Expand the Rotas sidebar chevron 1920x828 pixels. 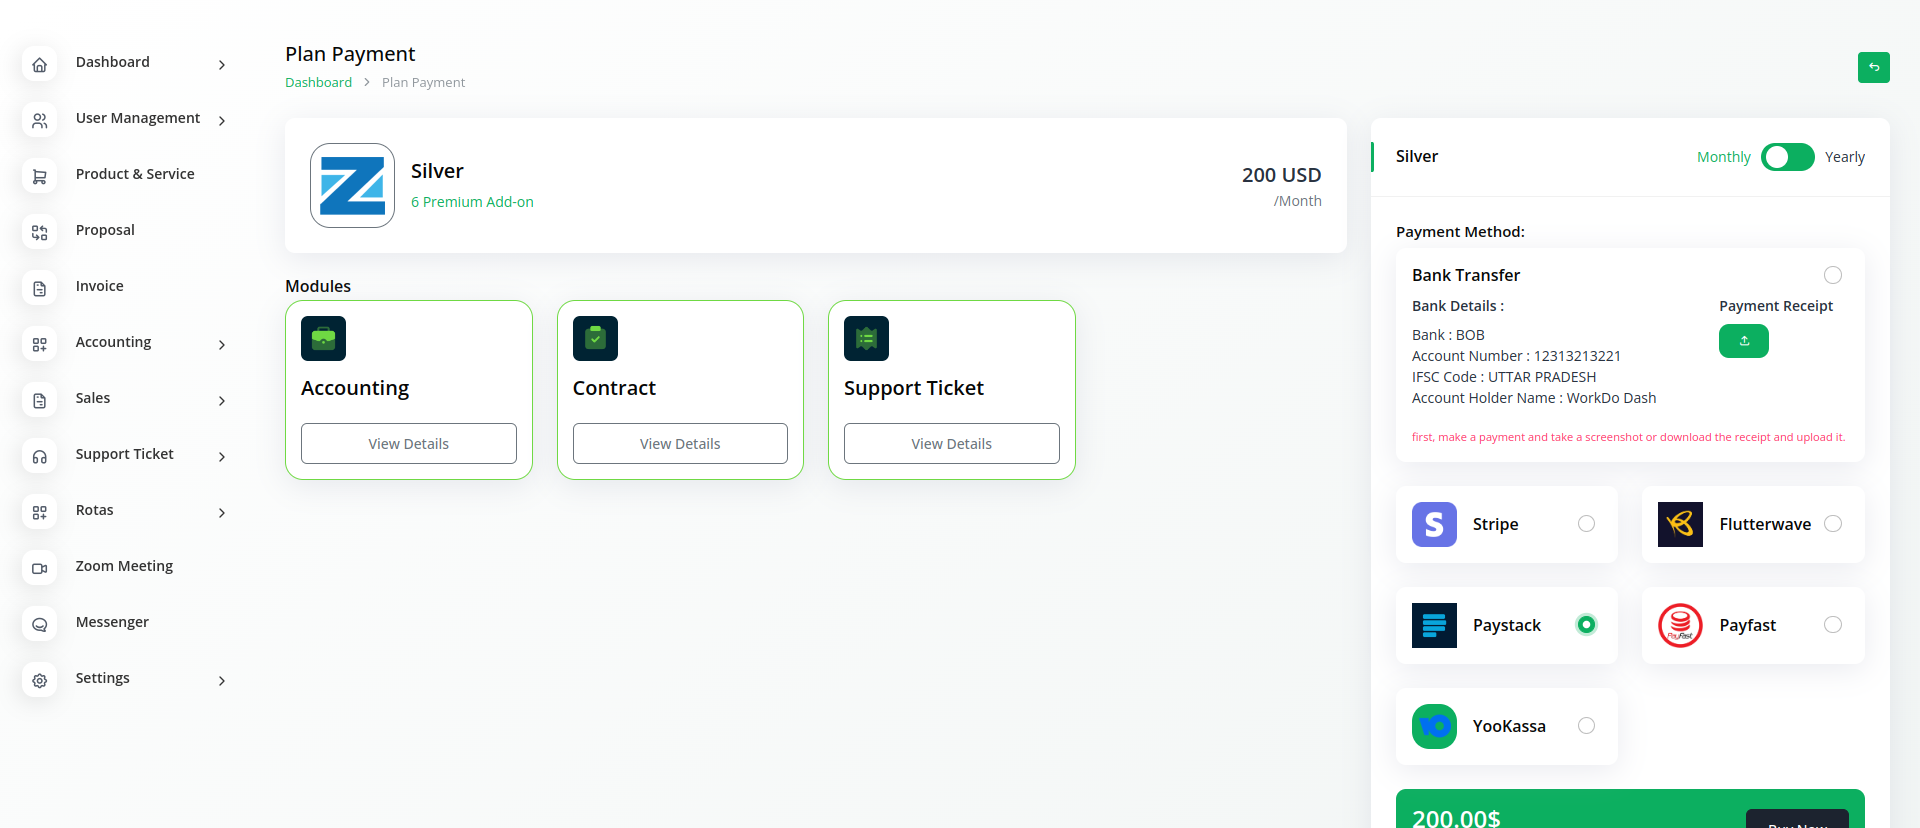click(x=222, y=513)
